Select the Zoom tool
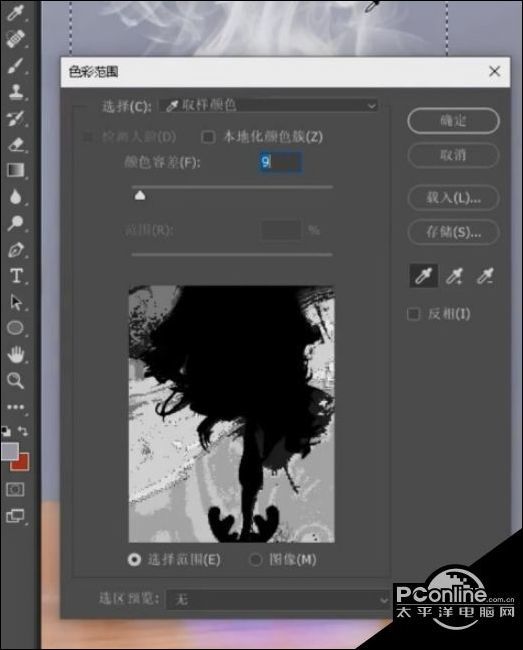Image resolution: width=523 pixels, height=650 pixels. pos(16,381)
